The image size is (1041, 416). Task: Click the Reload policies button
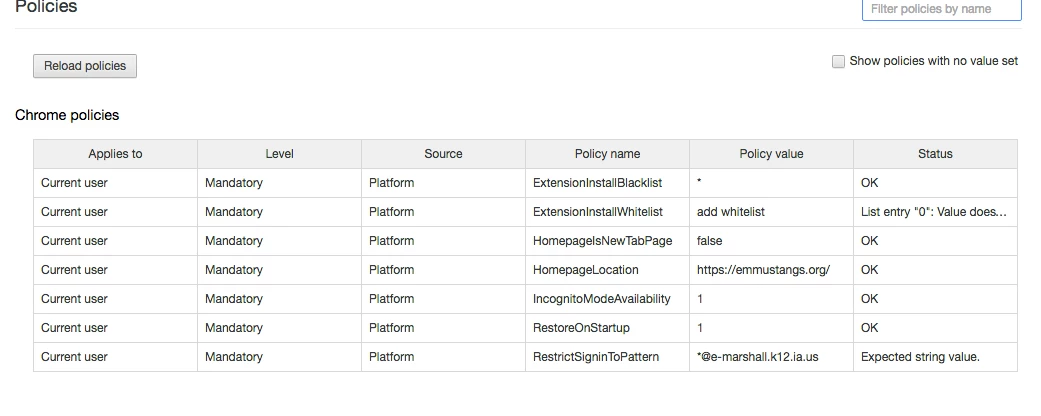(85, 66)
